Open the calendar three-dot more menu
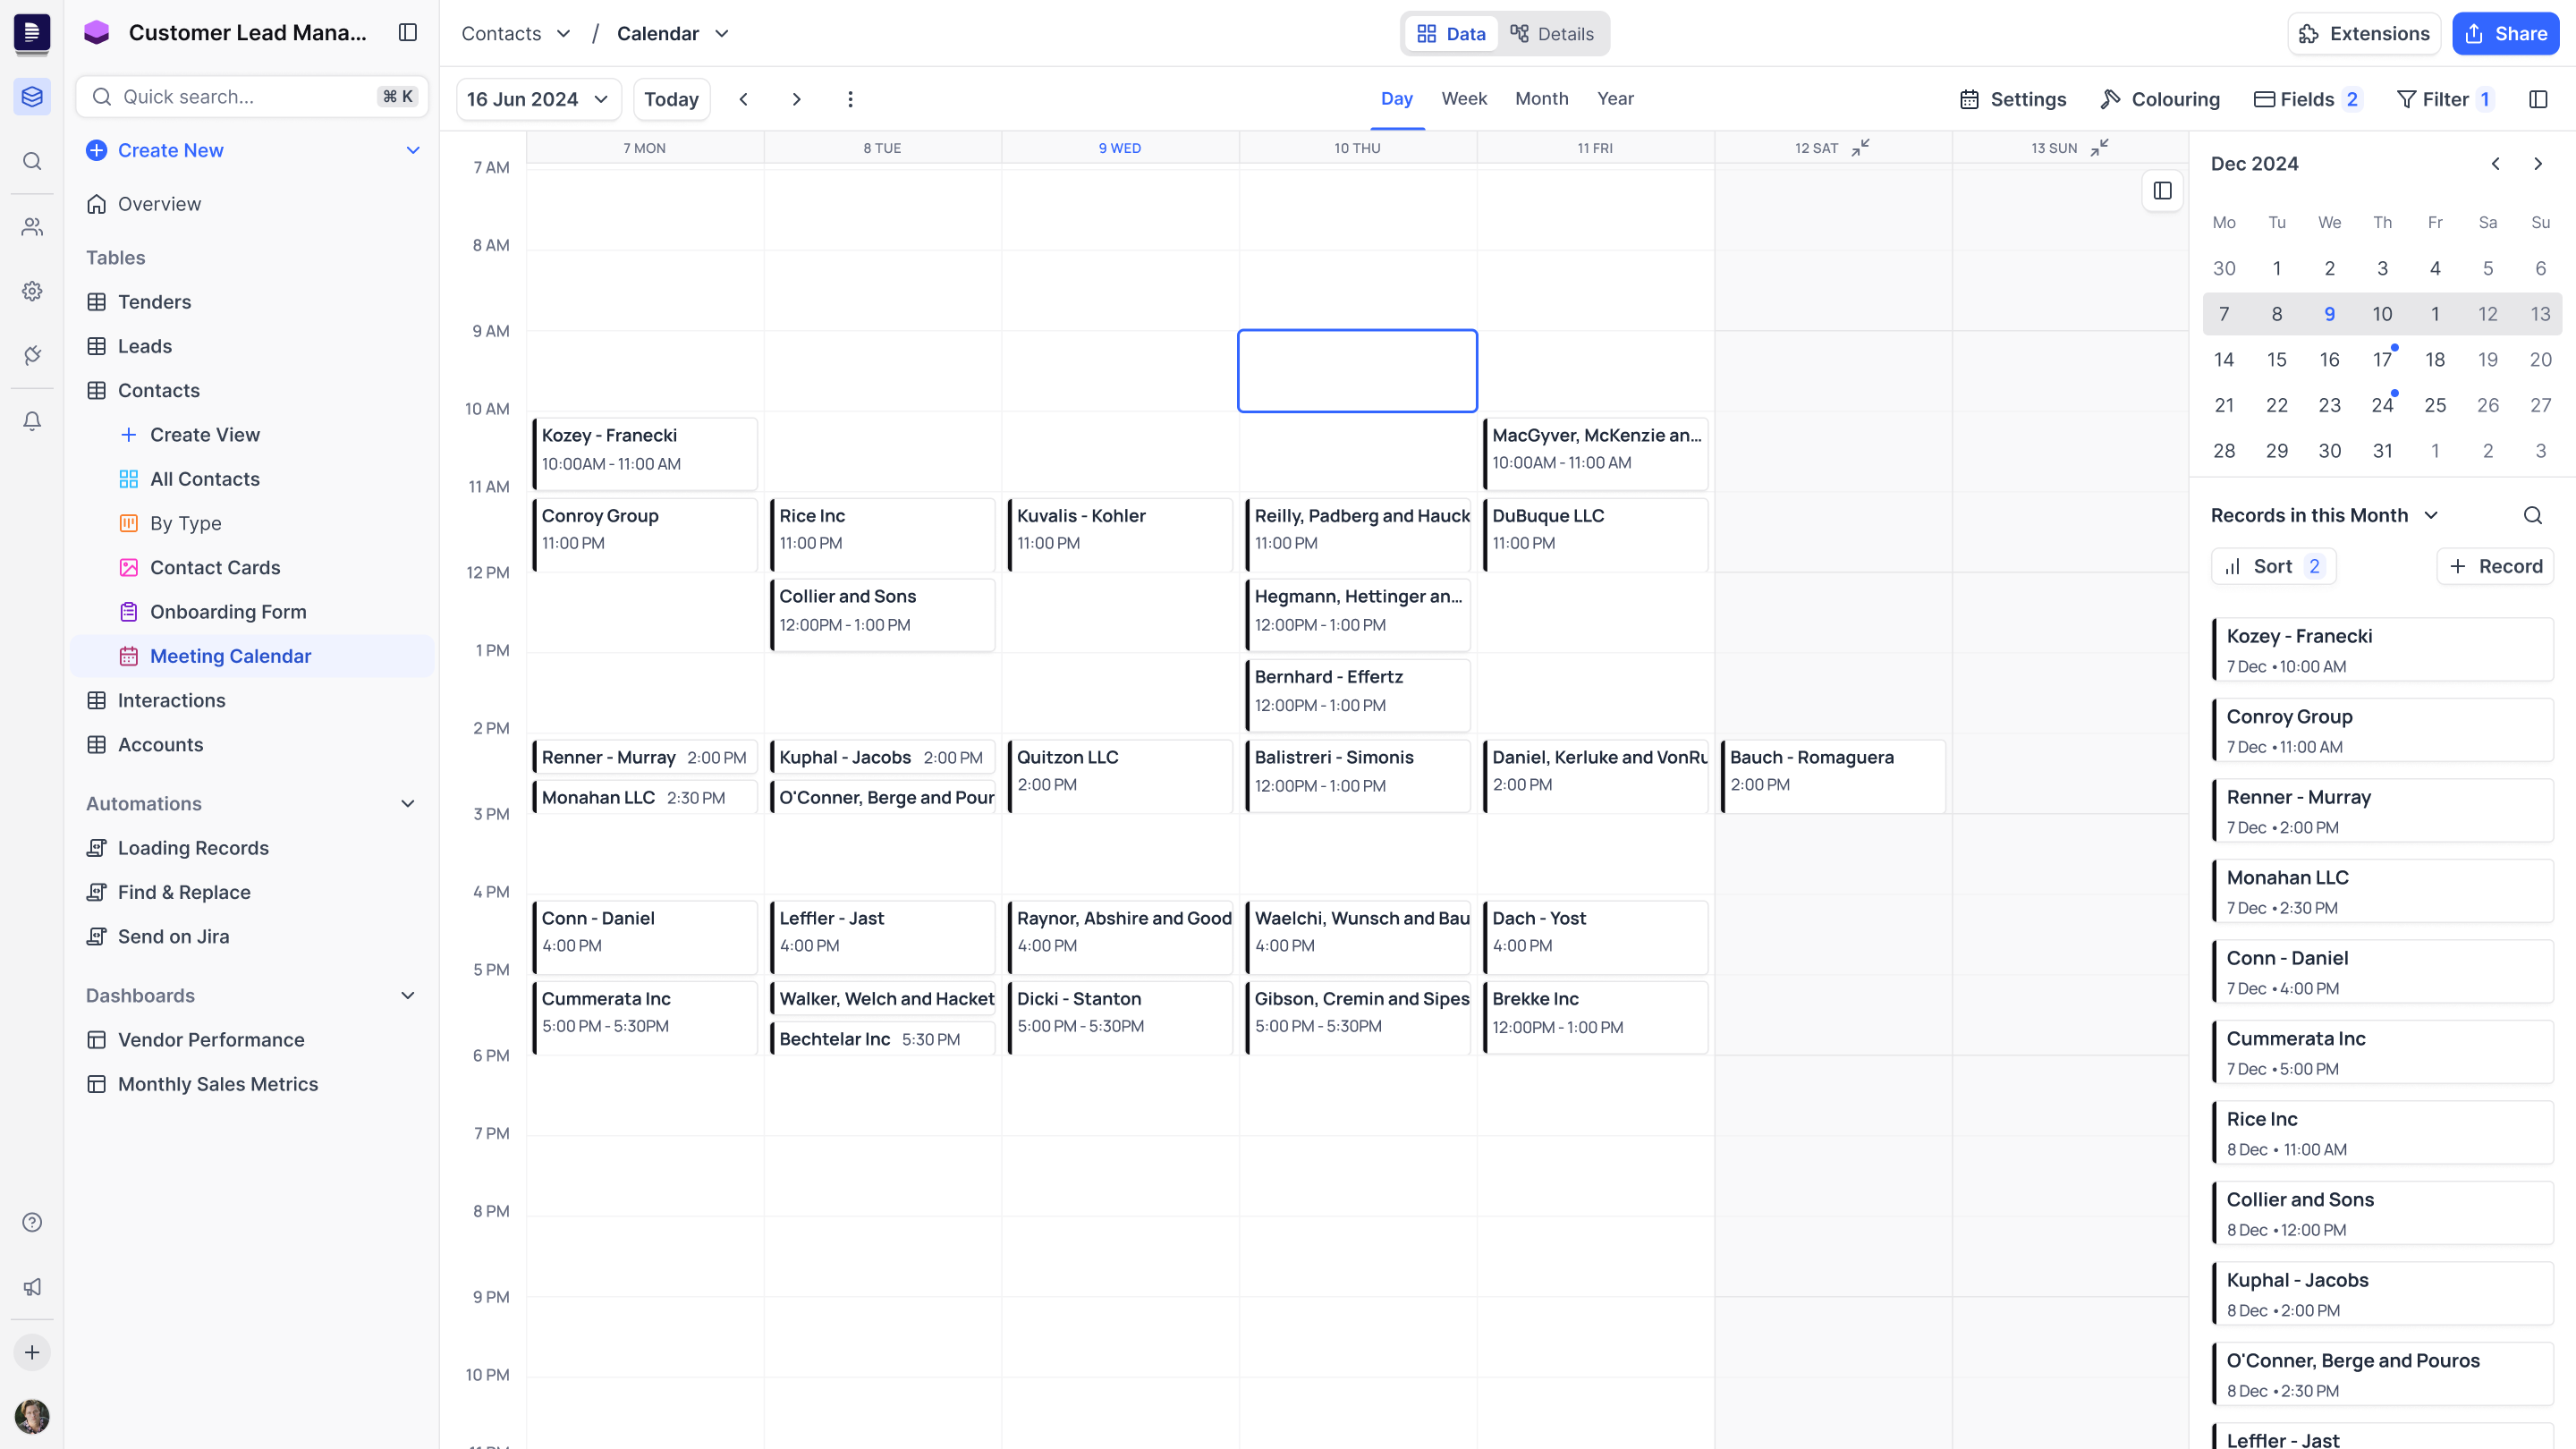 (x=850, y=99)
